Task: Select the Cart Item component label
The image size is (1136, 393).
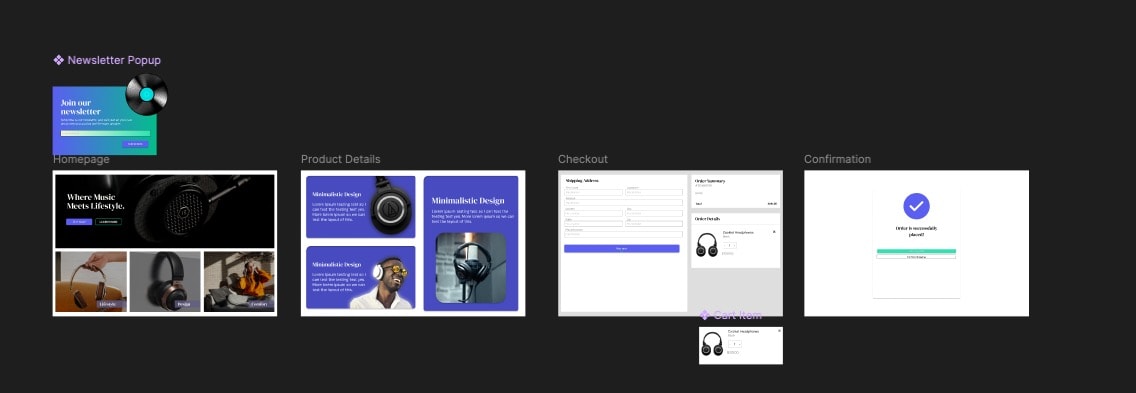Action: pyautogui.click(x=738, y=315)
